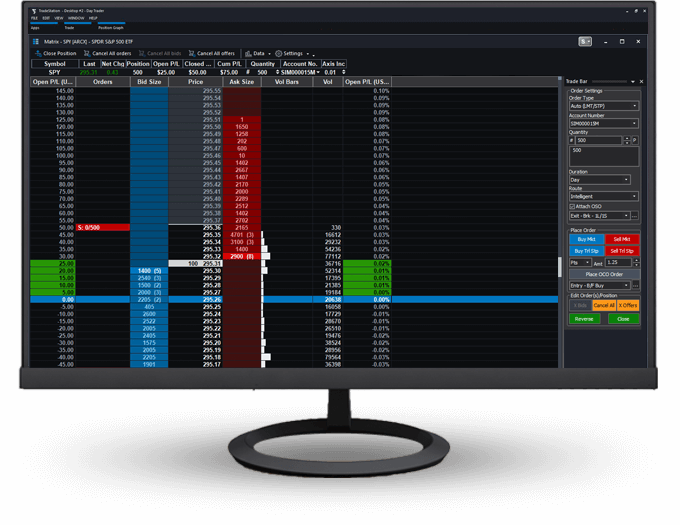
Task: Click the Vol Bars column header
Action: tap(287, 82)
